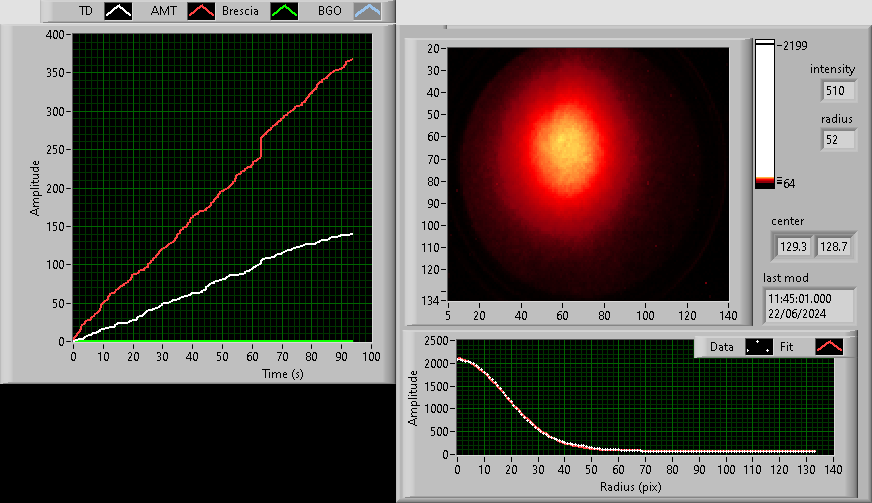Click the intensity value field showing 510
The width and height of the screenshot is (872, 503).
[x=838, y=91]
